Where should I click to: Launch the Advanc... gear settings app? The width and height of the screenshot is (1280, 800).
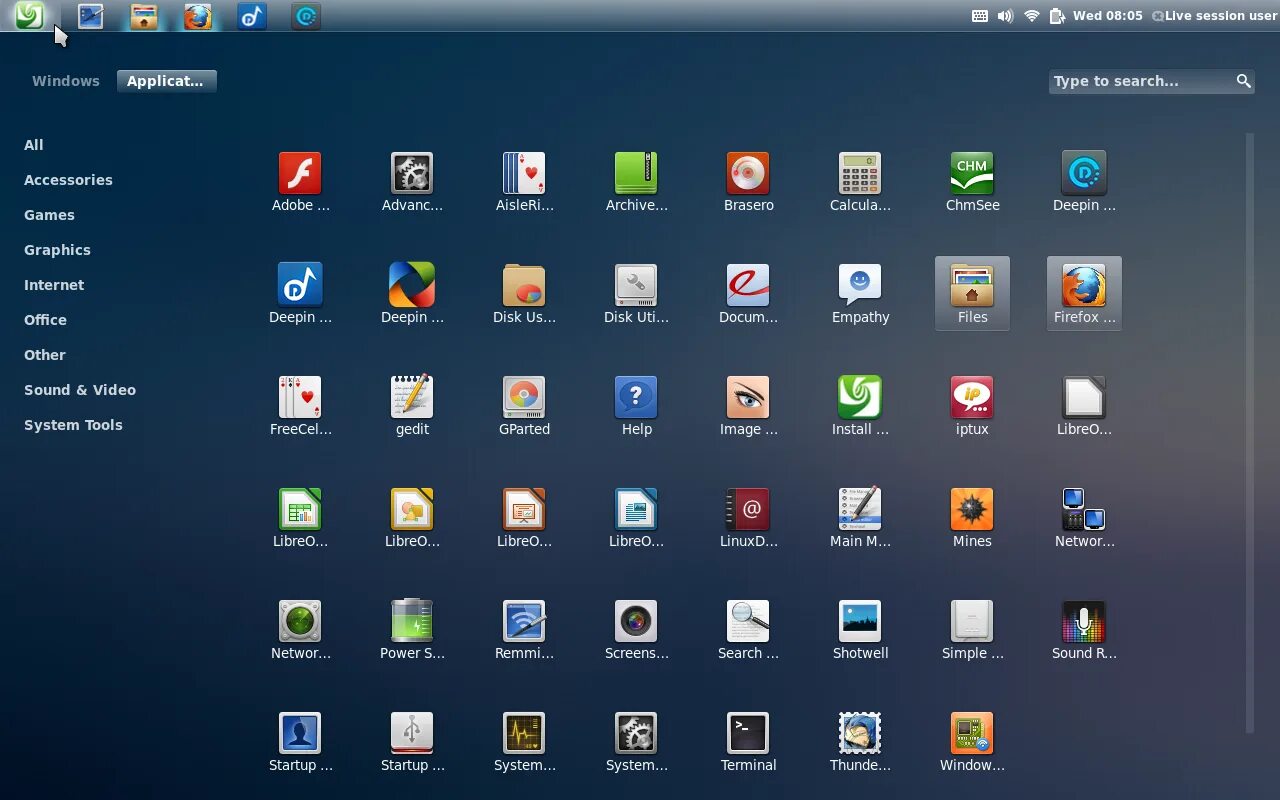412,174
